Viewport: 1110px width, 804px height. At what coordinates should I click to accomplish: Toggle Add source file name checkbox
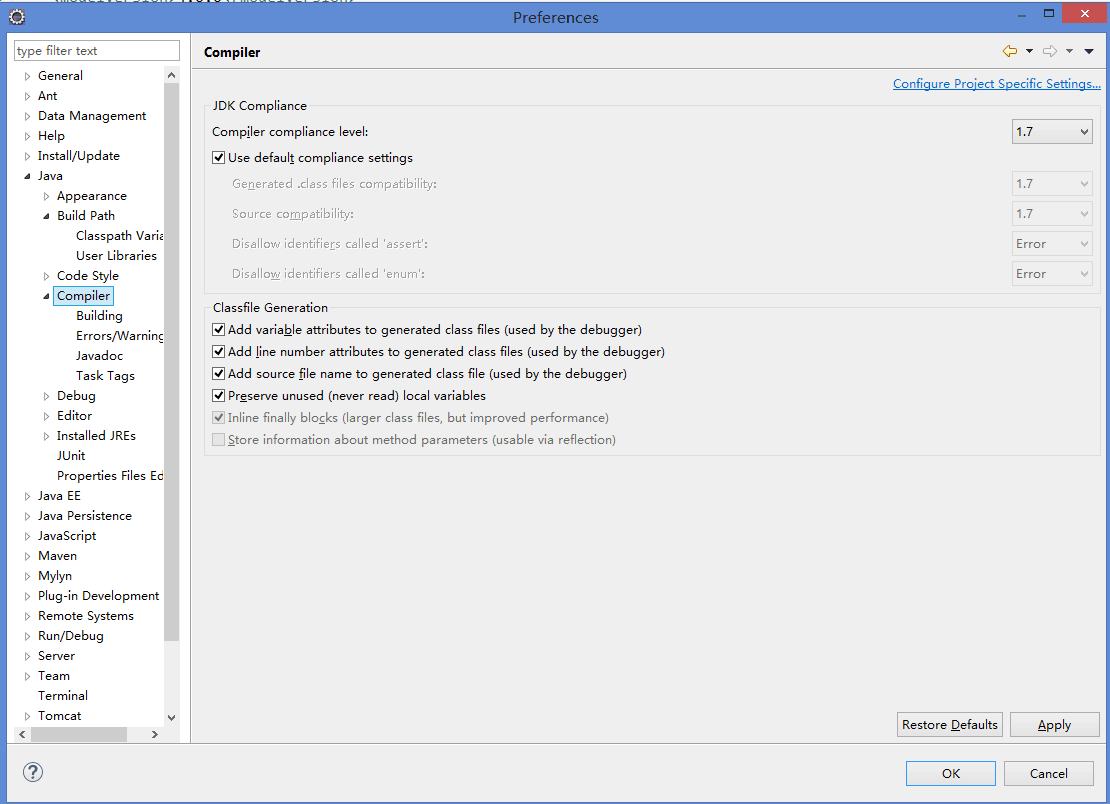pyautogui.click(x=219, y=374)
